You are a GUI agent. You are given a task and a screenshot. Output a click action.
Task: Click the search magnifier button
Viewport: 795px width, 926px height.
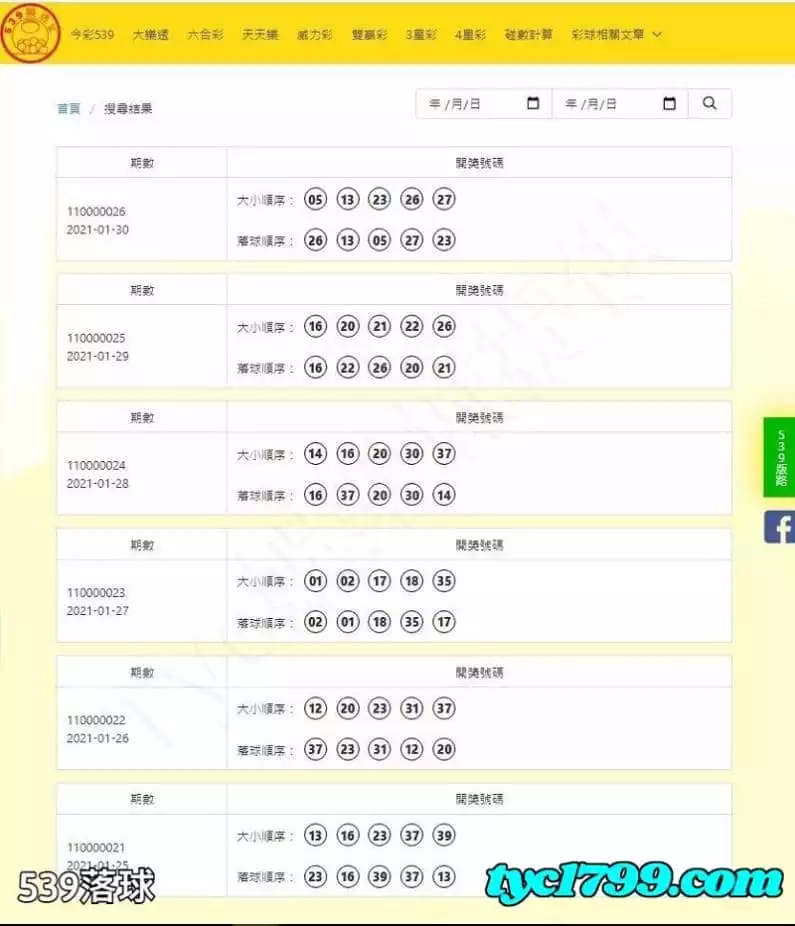(710, 104)
